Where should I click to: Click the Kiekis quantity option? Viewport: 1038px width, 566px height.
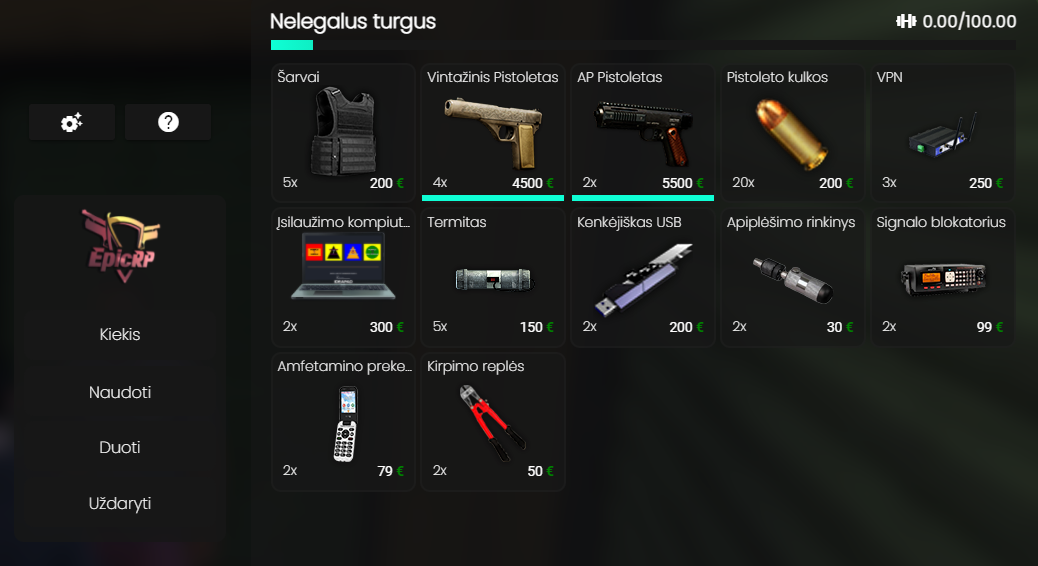120,334
